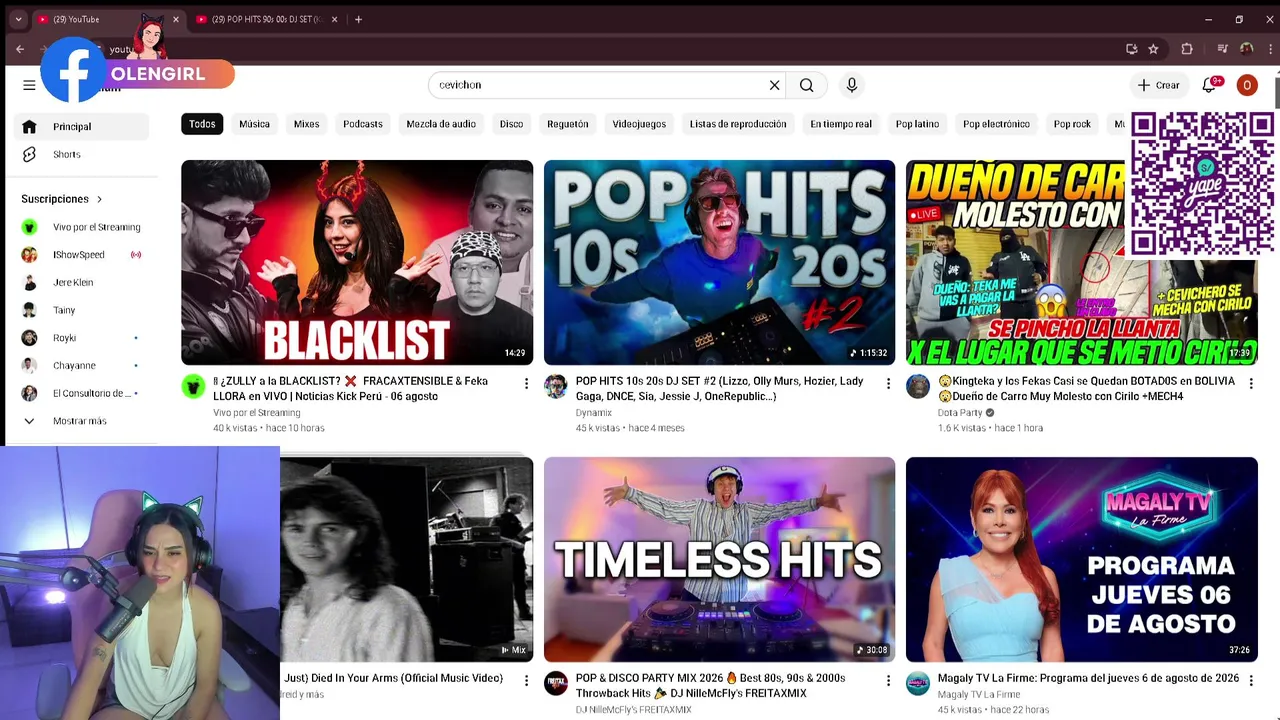Open Jere Klein subscription in sidebar
Viewport: 1280px width, 720px height.
pyautogui.click(x=82, y=283)
